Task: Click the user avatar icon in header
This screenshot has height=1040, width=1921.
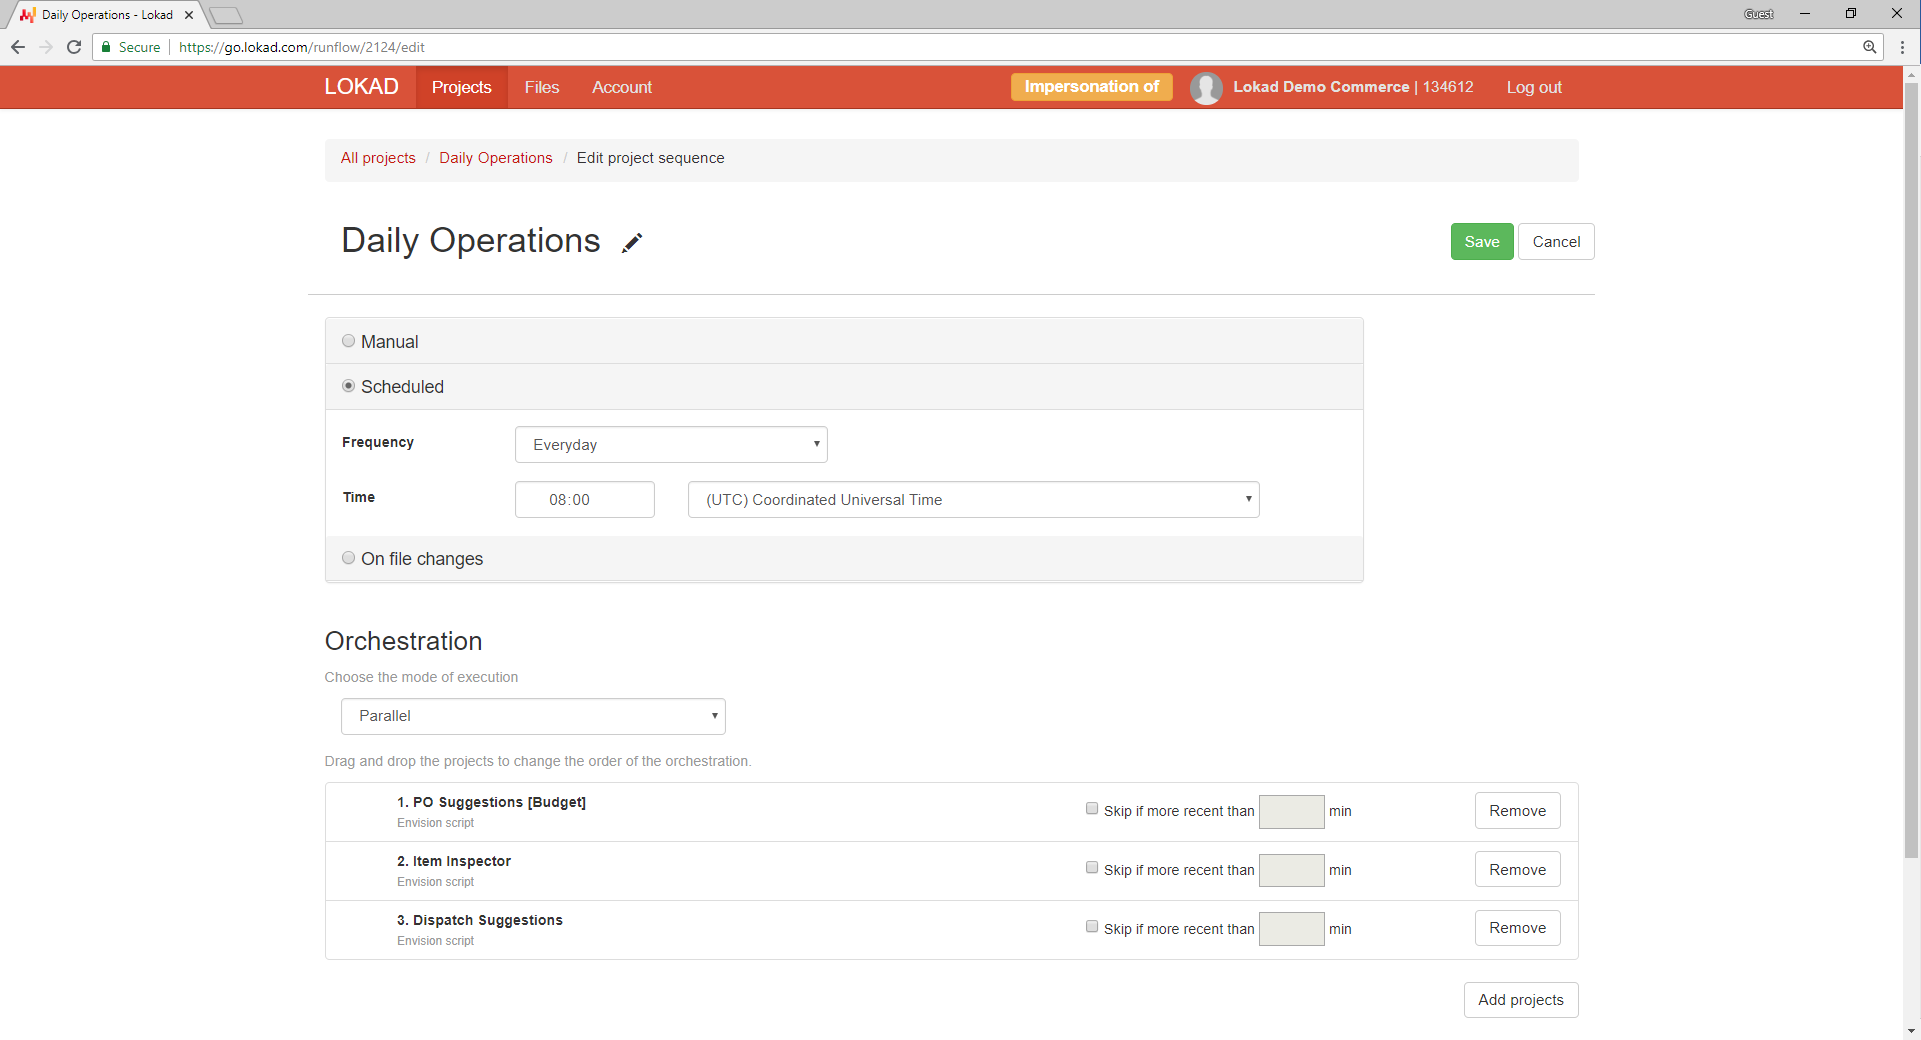Action: [x=1206, y=88]
